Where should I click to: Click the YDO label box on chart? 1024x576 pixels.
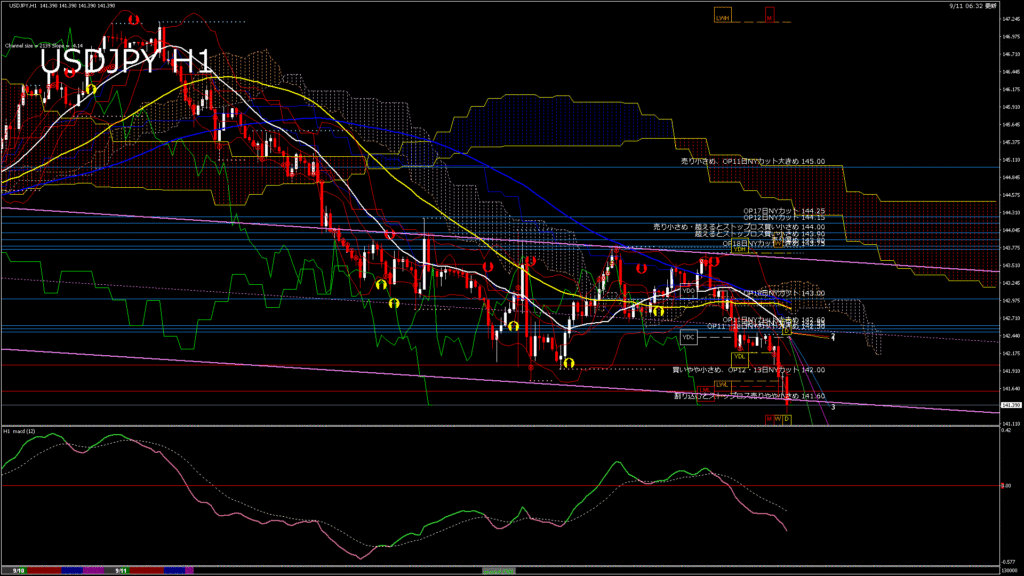[688, 290]
